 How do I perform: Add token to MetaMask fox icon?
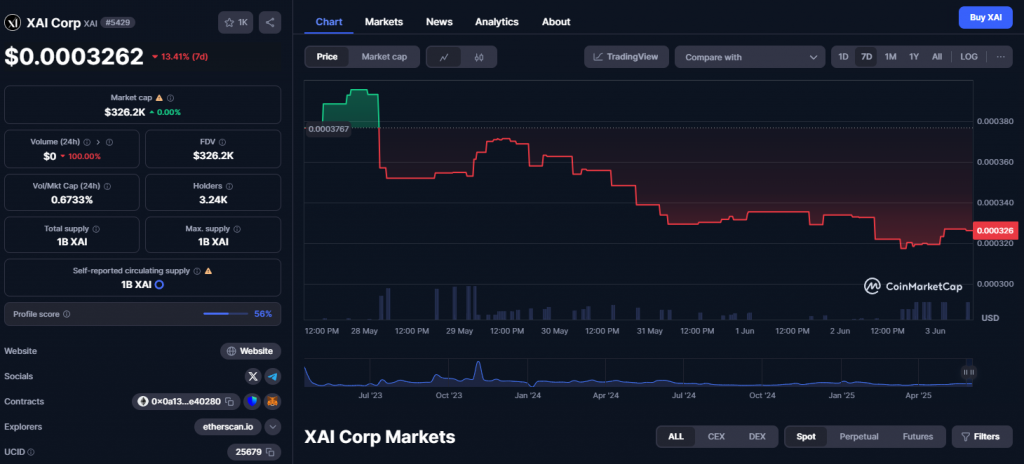[x=273, y=401]
